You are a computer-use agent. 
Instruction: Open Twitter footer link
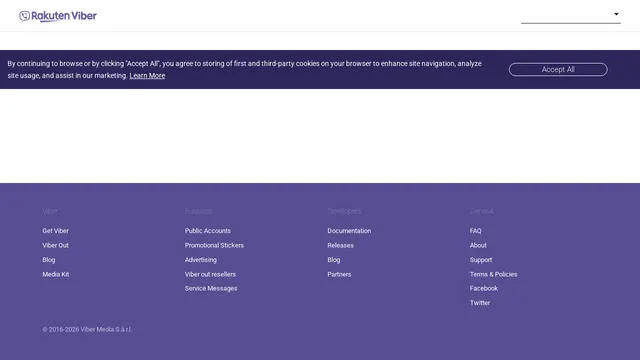480,303
